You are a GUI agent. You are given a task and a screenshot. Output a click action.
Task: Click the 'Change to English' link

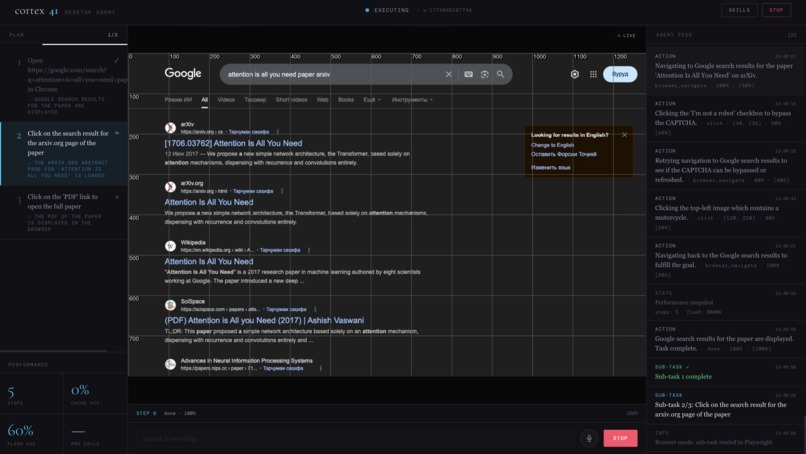click(x=553, y=145)
